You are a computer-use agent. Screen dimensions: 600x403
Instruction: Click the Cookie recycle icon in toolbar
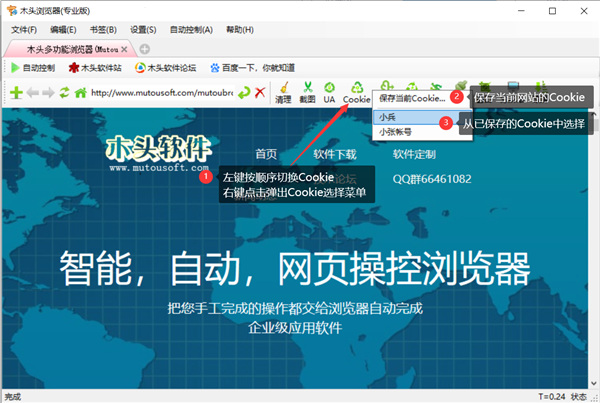[x=357, y=92]
